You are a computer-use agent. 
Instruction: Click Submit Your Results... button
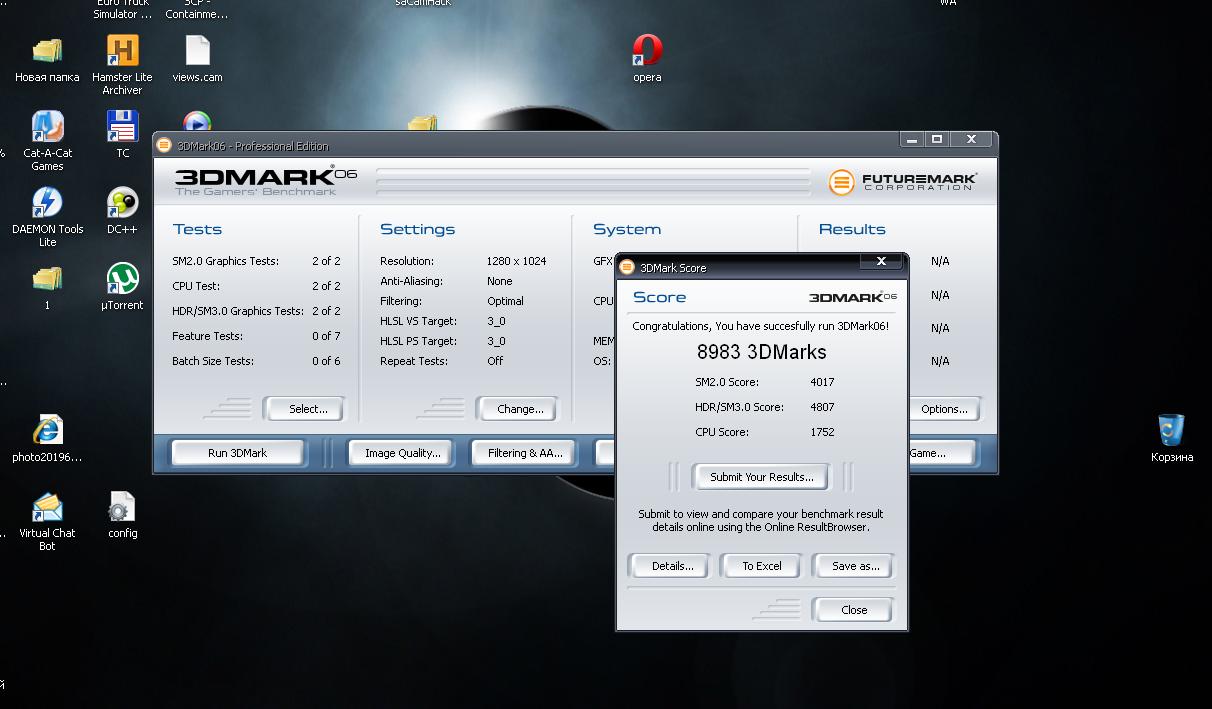(762, 477)
